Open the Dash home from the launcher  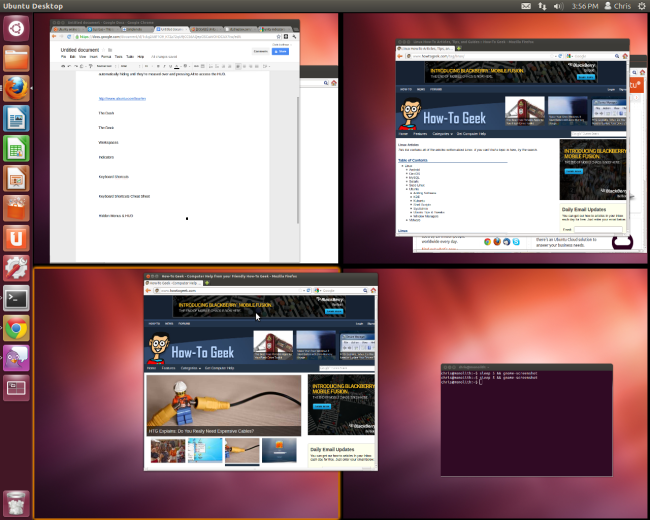click(16, 29)
